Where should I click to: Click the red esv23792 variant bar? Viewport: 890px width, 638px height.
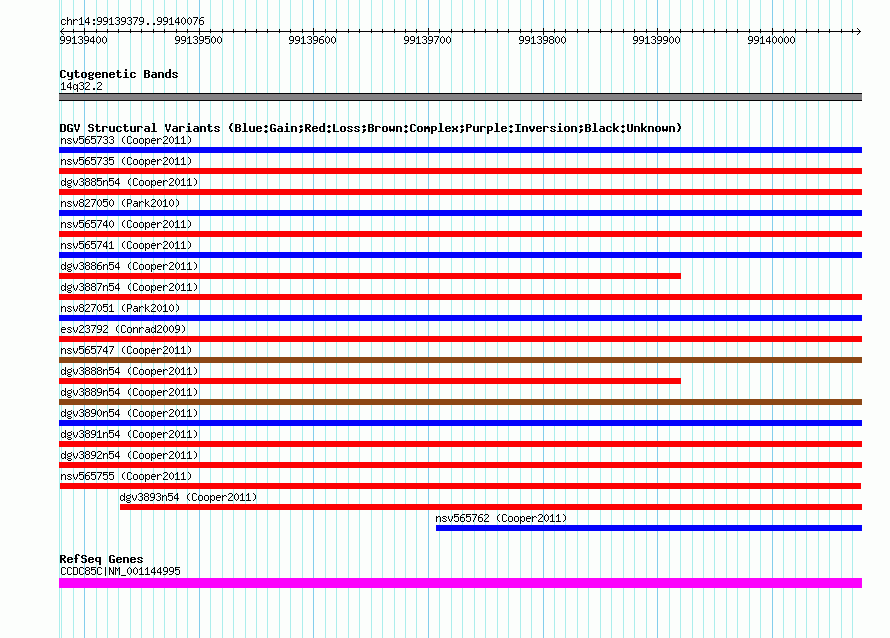(x=460, y=339)
